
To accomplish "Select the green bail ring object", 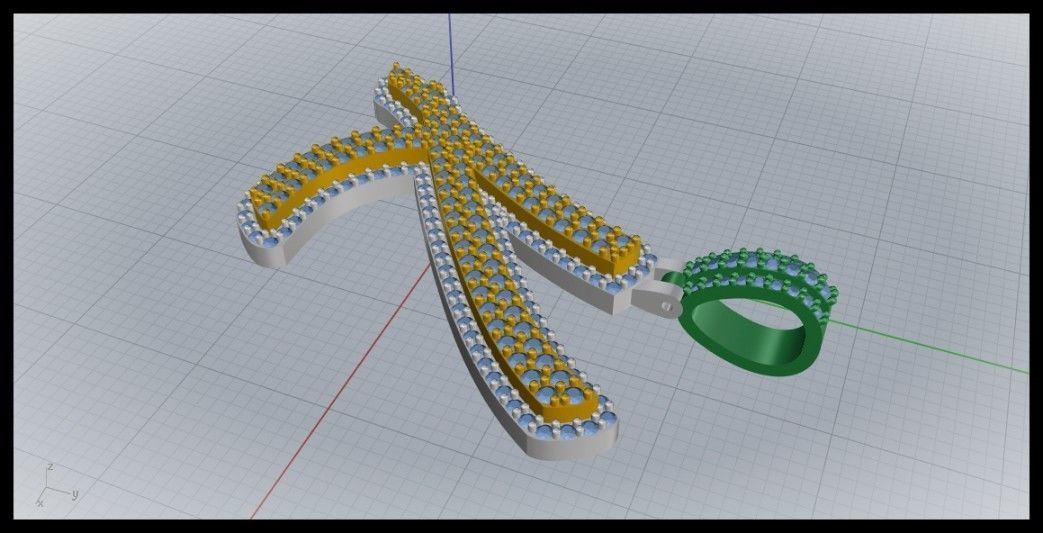I will click(758, 313).
